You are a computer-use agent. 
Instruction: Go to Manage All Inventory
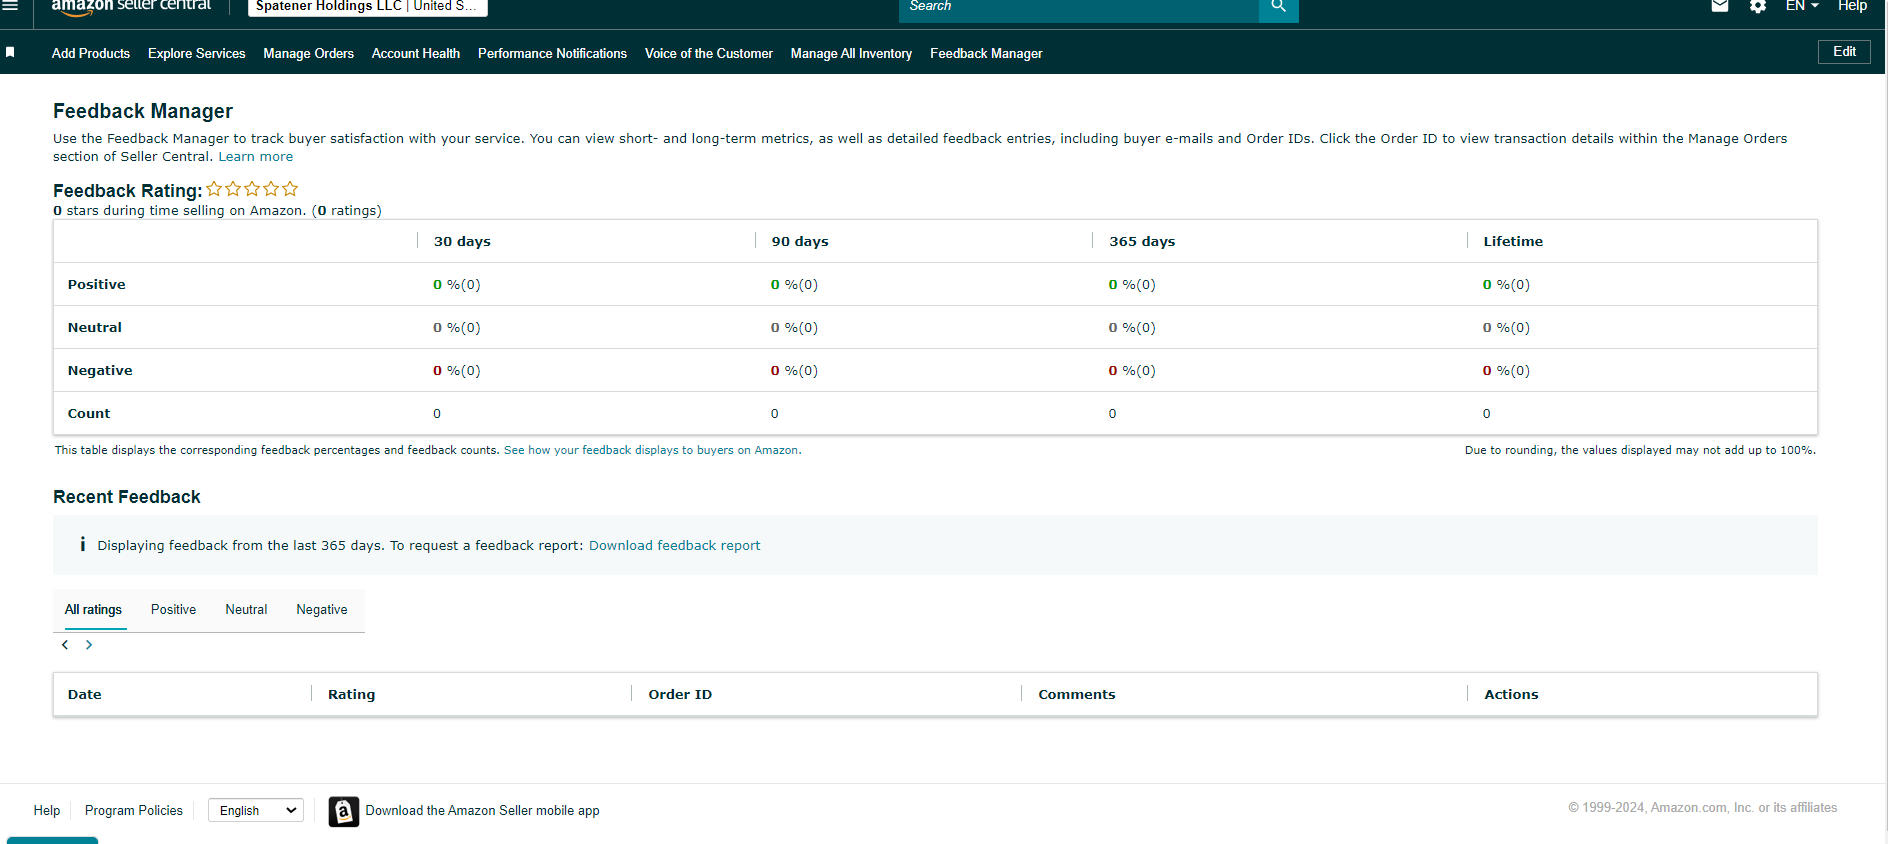pos(851,53)
